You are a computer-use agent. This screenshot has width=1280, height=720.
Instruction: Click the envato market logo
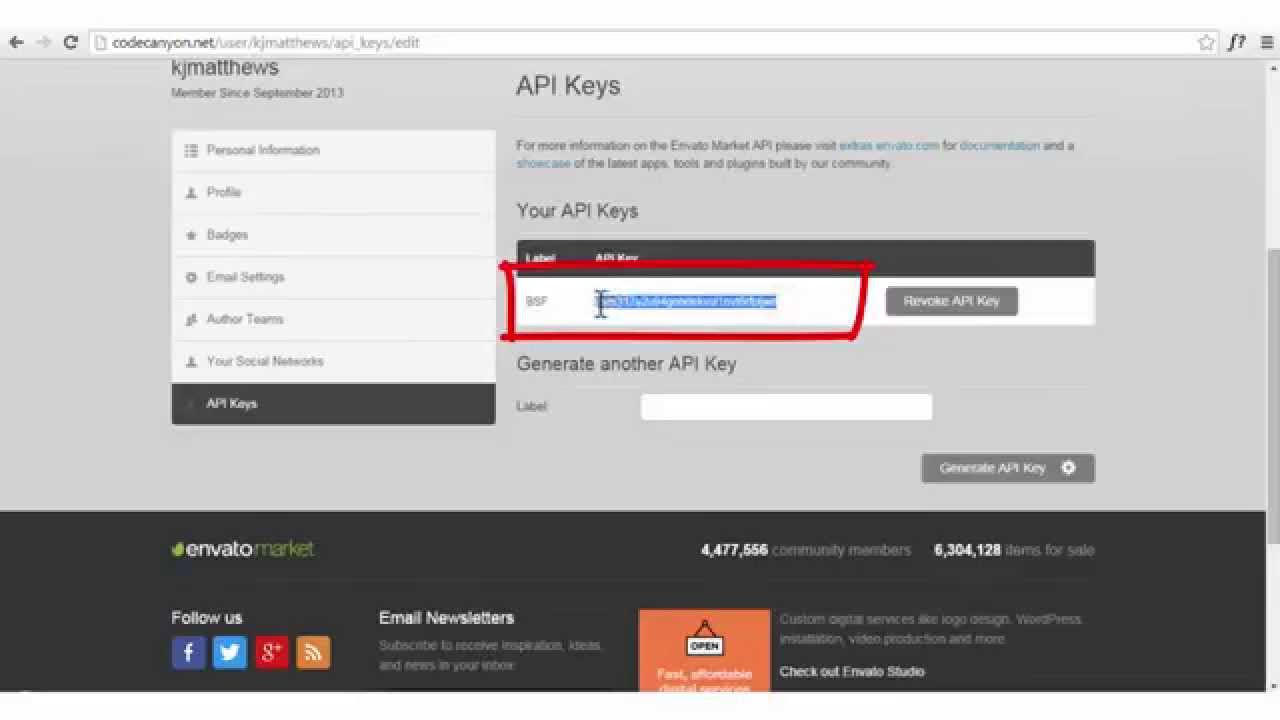point(243,549)
